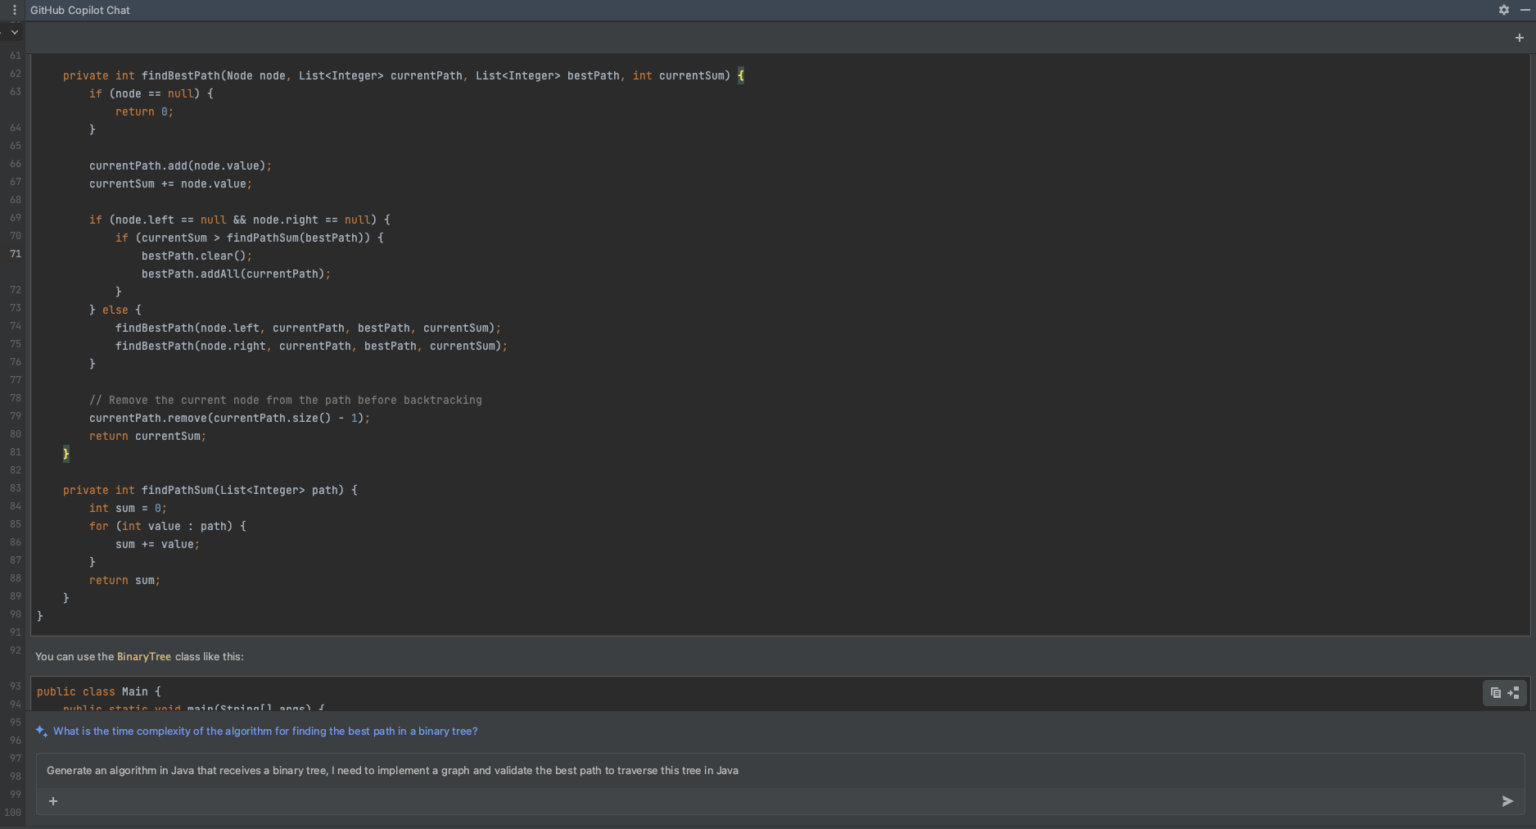Collapse the panel using top-left chevron
Viewport: 1536px width, 829px height.
tap(14, 33)
